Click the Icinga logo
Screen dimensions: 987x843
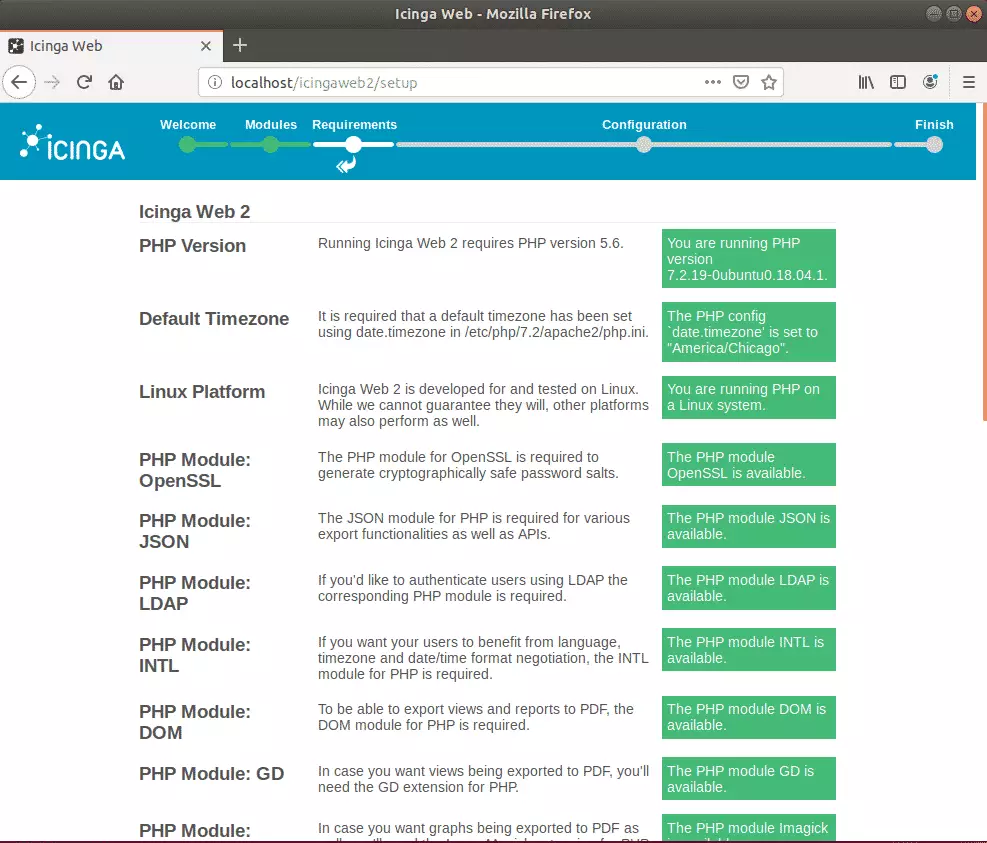tap(72, 143)
